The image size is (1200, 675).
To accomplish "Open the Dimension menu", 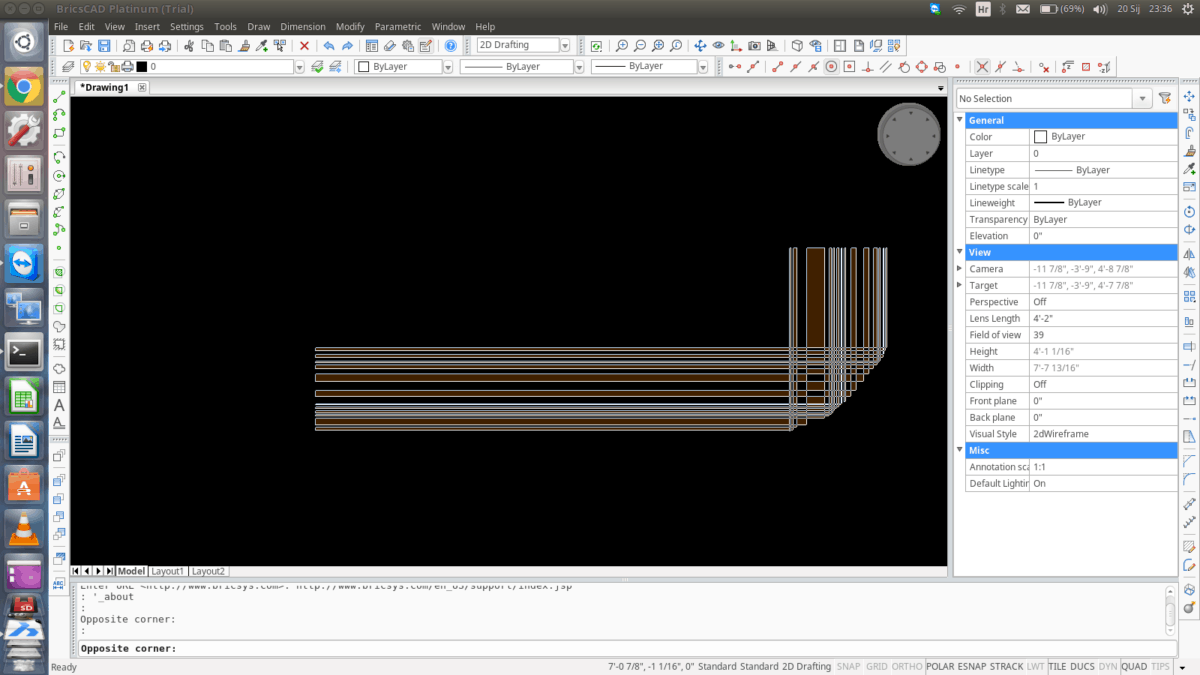I will [x=303, y=27].
